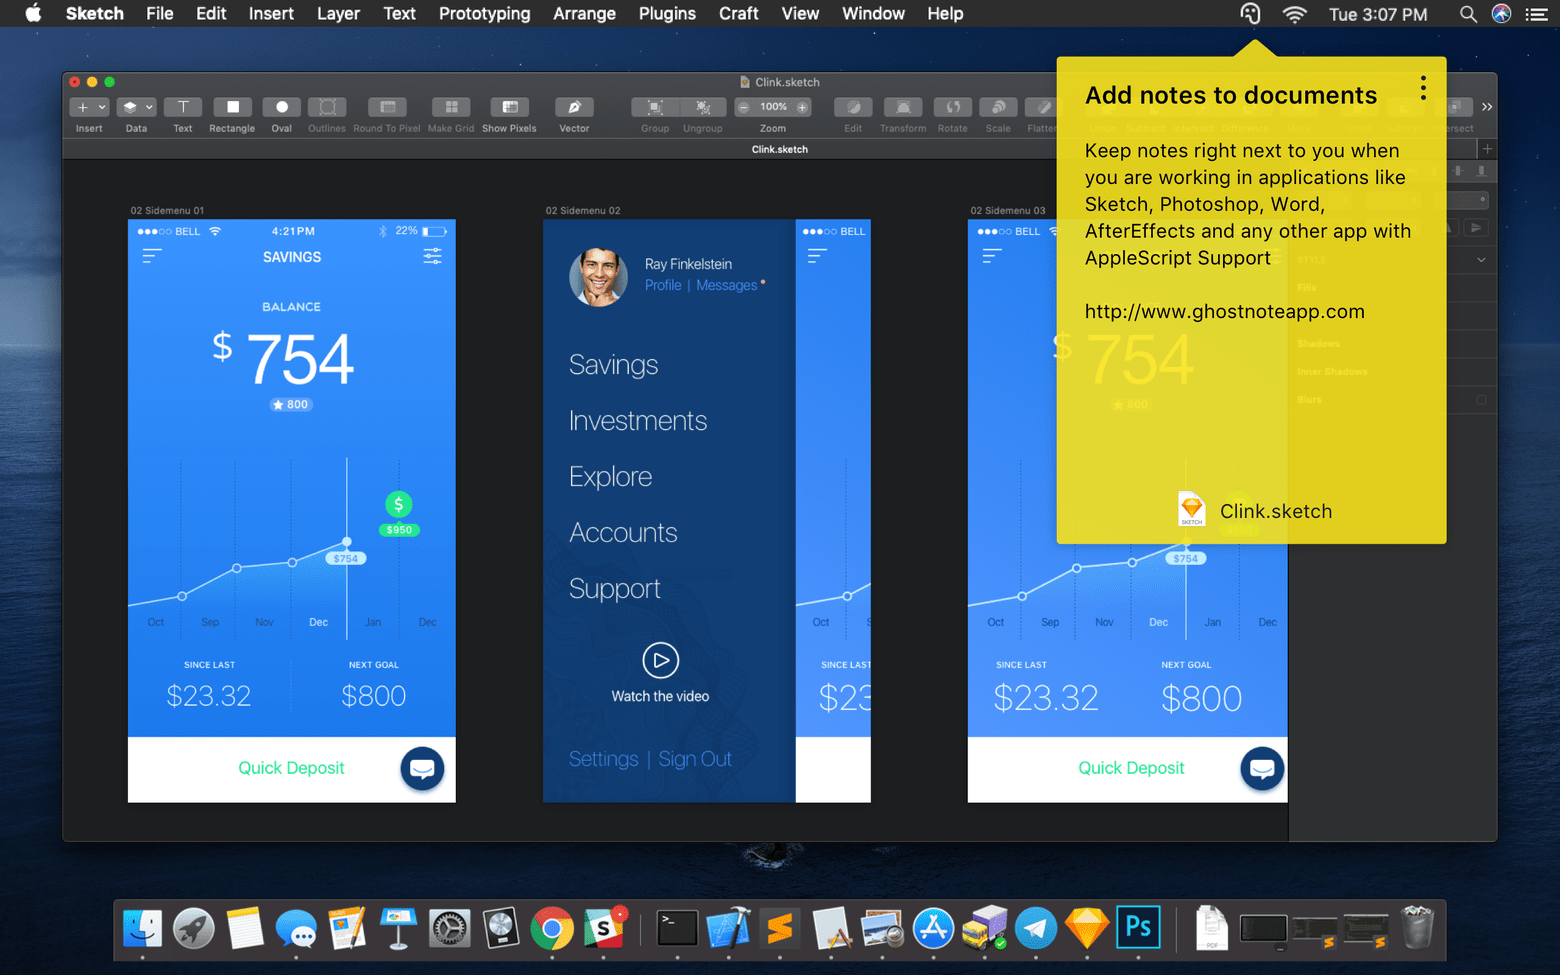Viewport: 1560px width, 975px height.
Task: Open Xcode from the Dock
Action: click(729, 929)
